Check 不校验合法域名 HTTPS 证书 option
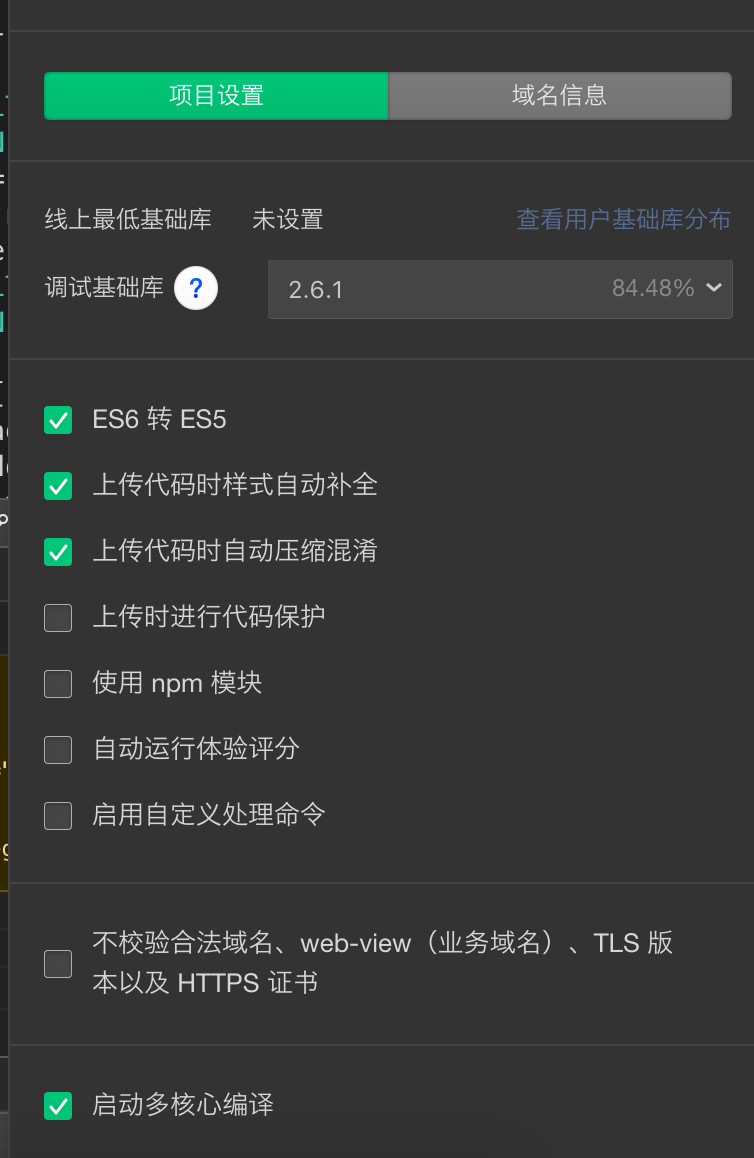 point(58,964)
